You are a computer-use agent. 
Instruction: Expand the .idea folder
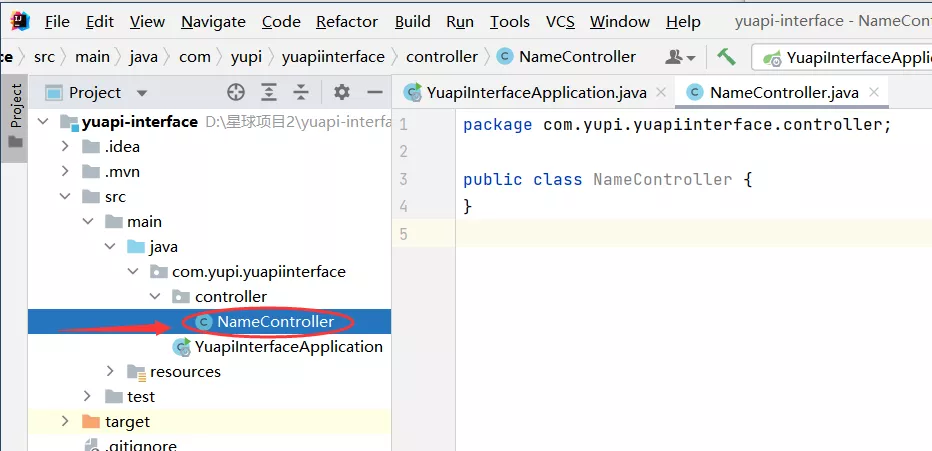[x=65, y=146]
